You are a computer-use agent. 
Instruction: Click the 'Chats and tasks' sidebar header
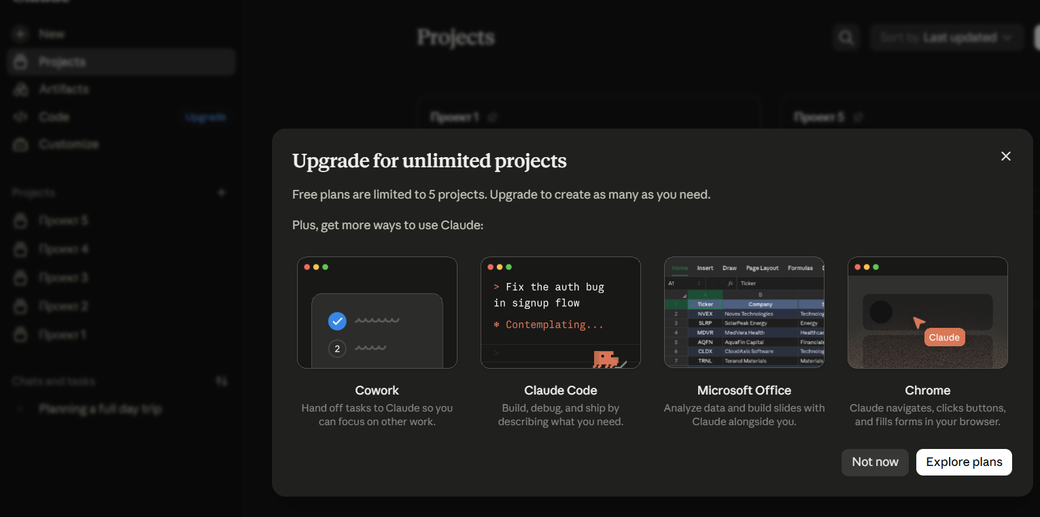coord(53,381)
